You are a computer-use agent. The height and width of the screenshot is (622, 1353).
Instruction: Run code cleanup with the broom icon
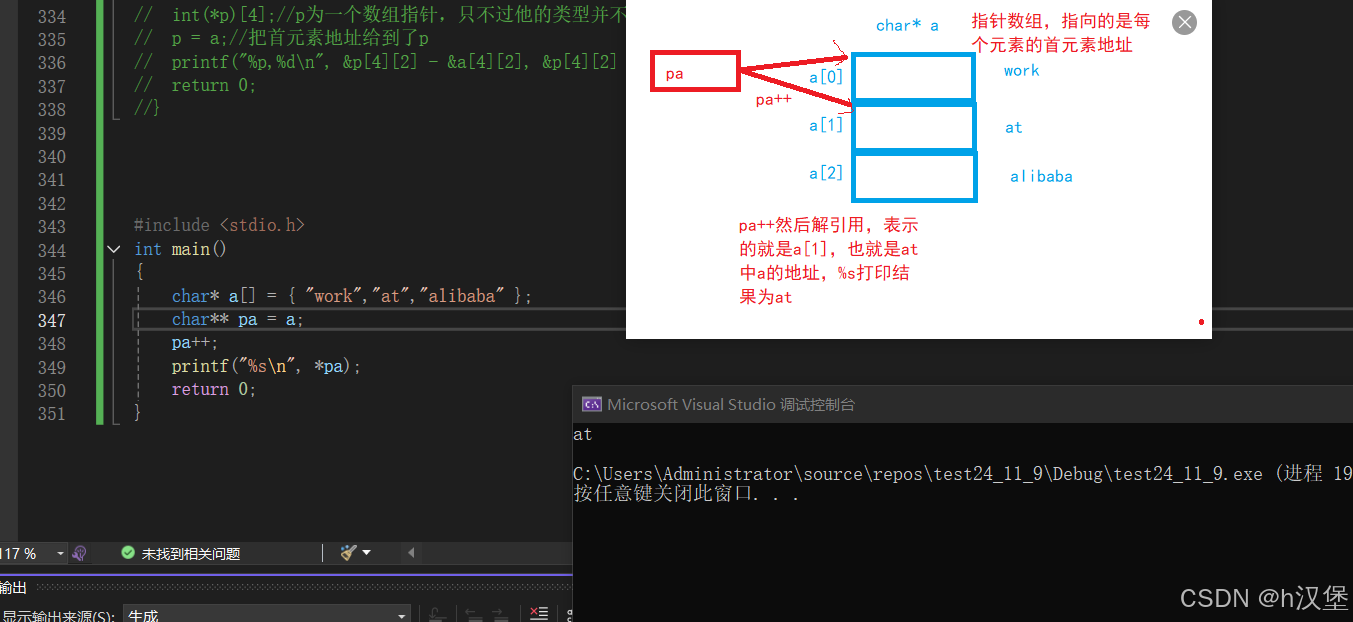[349, 553]
